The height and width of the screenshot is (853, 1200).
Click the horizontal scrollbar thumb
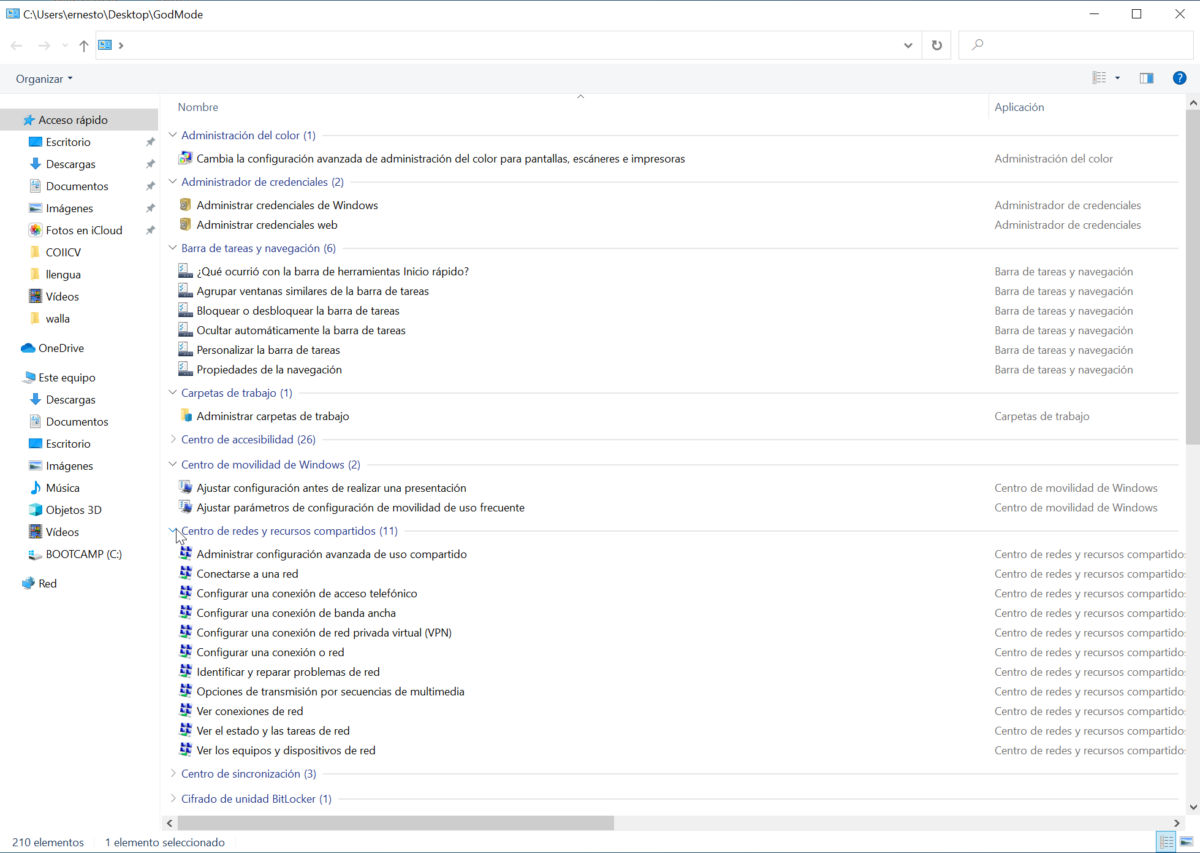[x=395, y=823]
